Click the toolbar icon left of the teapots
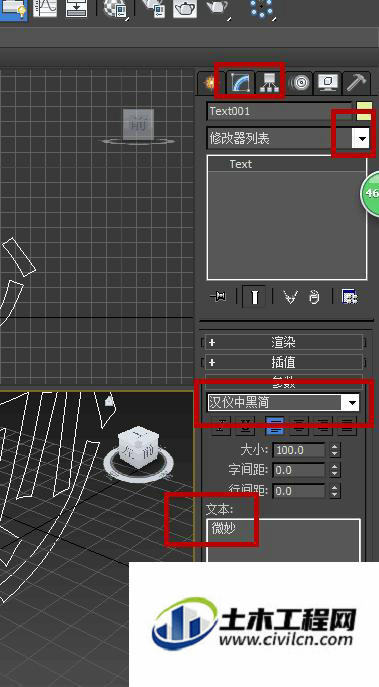 coord(116,8)
